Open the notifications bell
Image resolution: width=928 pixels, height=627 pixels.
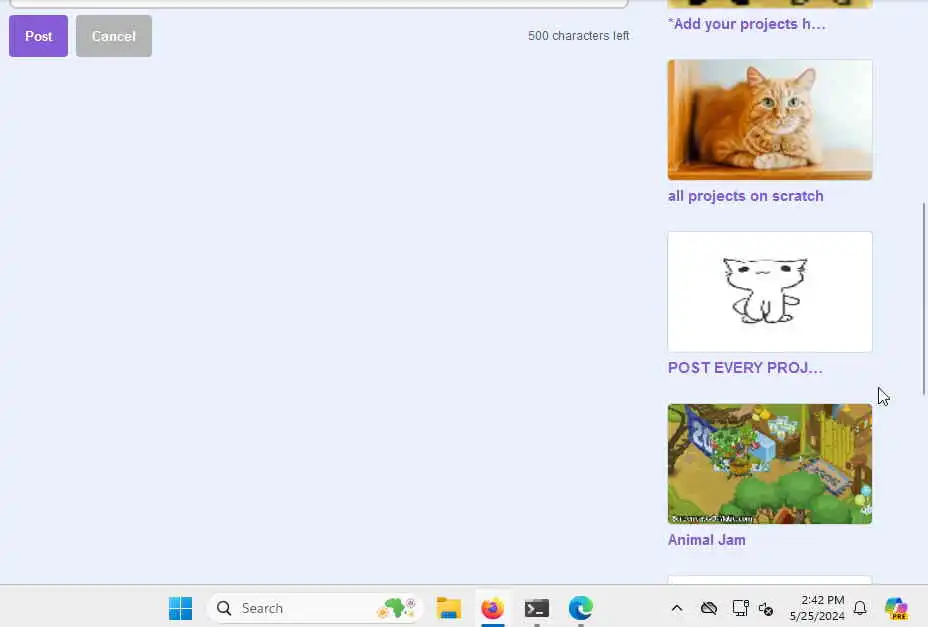[860, 608]
